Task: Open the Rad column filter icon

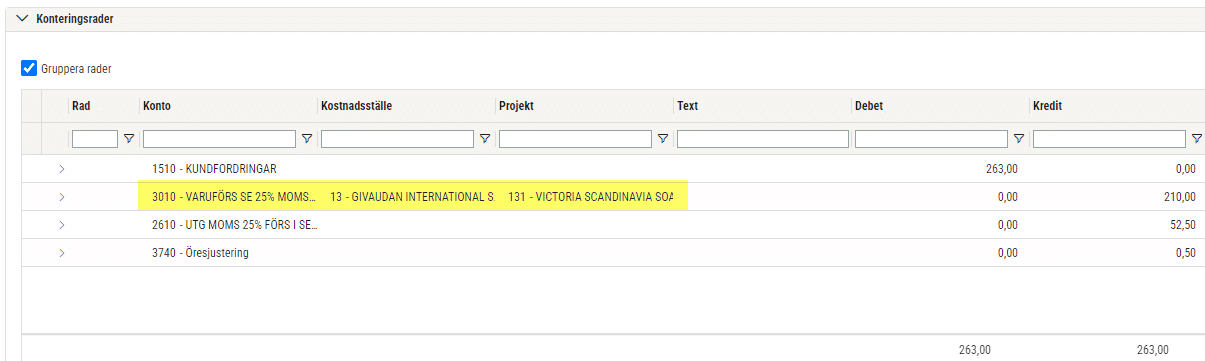Action: 128,139
